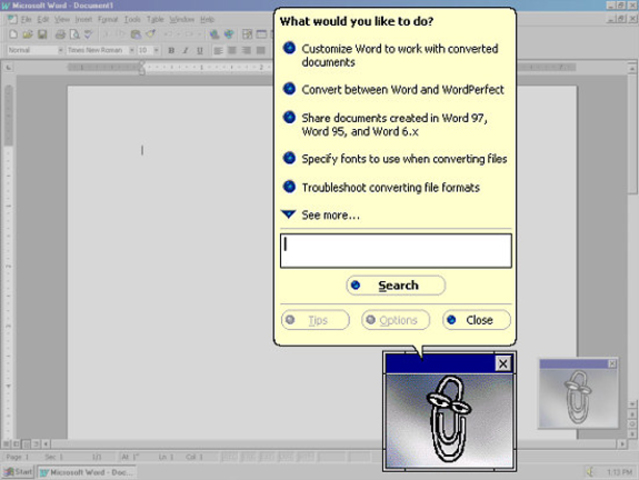Align text right
Image resolution: width=639 pixels, height=480 pixels.
[247, 51]
